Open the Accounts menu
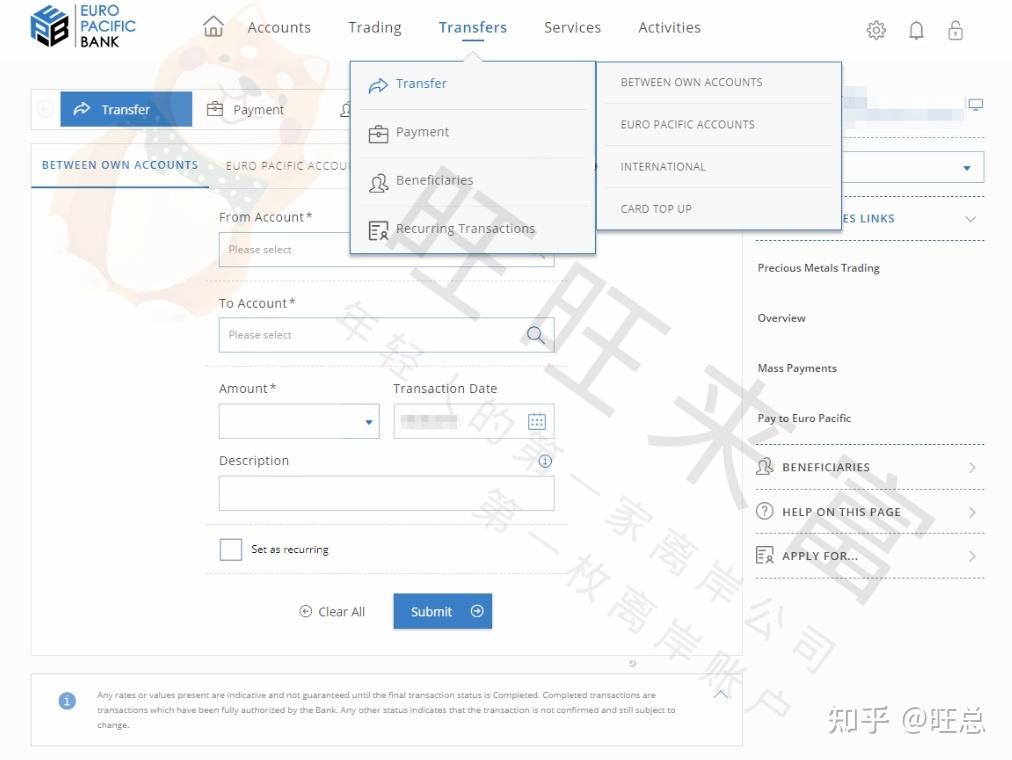1012x760 pixels. (x=279, y=27)
